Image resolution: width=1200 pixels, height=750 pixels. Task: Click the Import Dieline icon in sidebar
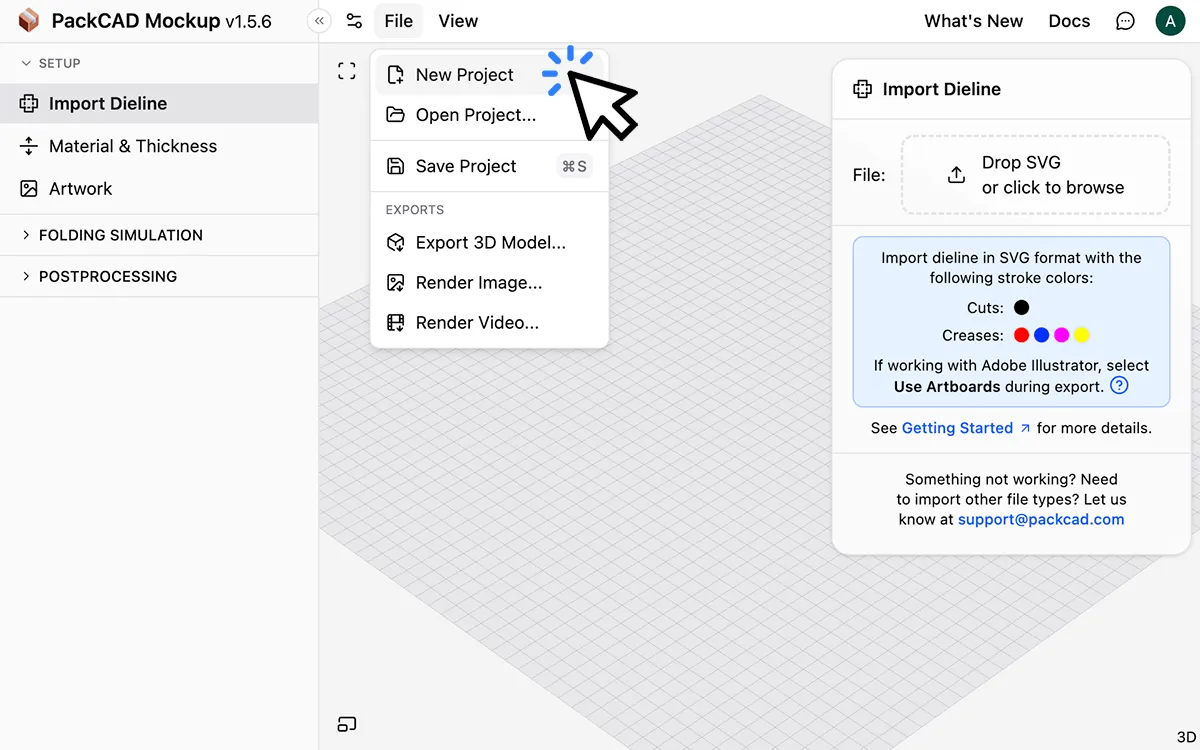point(29,104)
